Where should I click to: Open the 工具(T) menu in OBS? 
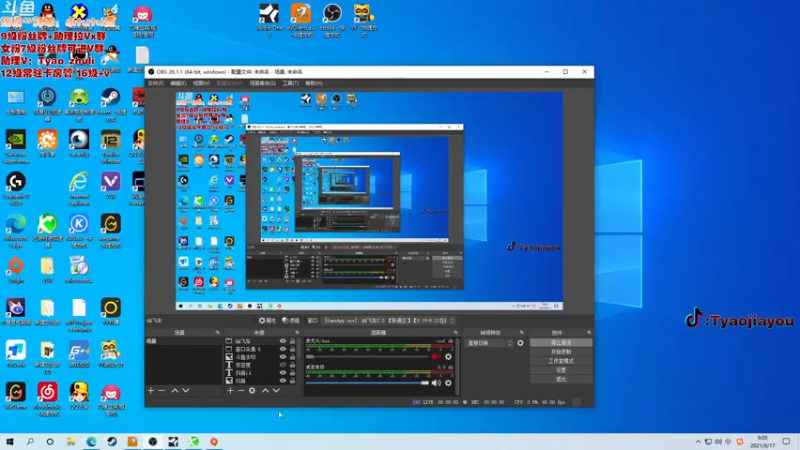[x=290, y=83]
